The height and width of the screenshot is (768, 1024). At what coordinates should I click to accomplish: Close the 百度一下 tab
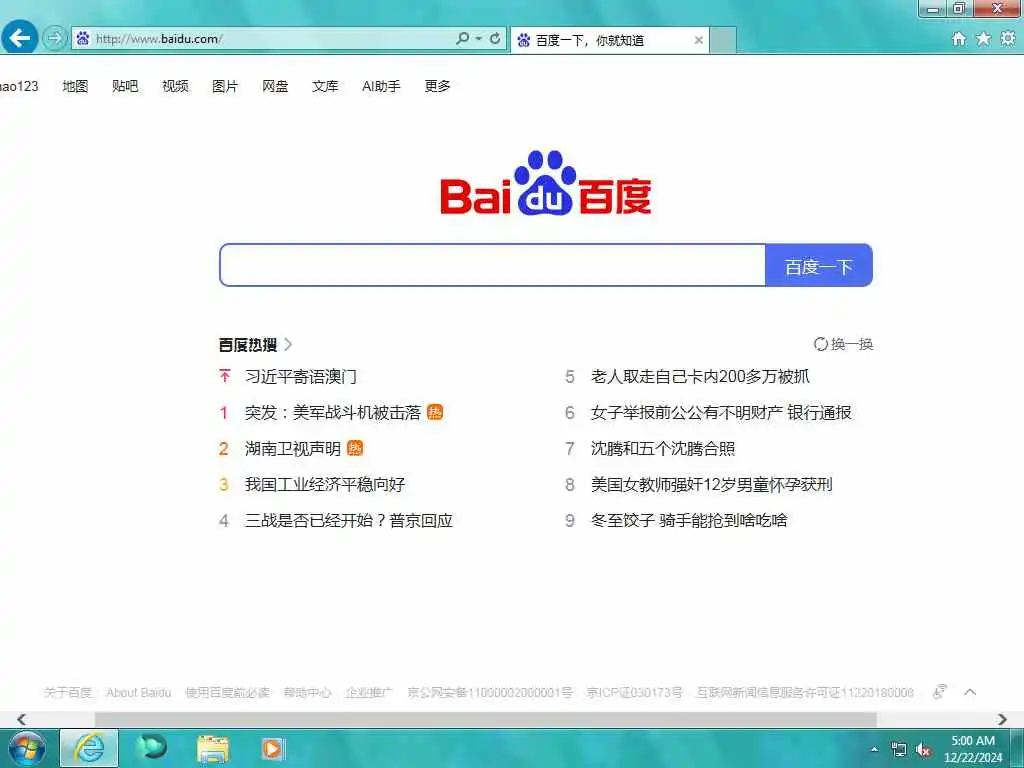[x=698, y=40]
